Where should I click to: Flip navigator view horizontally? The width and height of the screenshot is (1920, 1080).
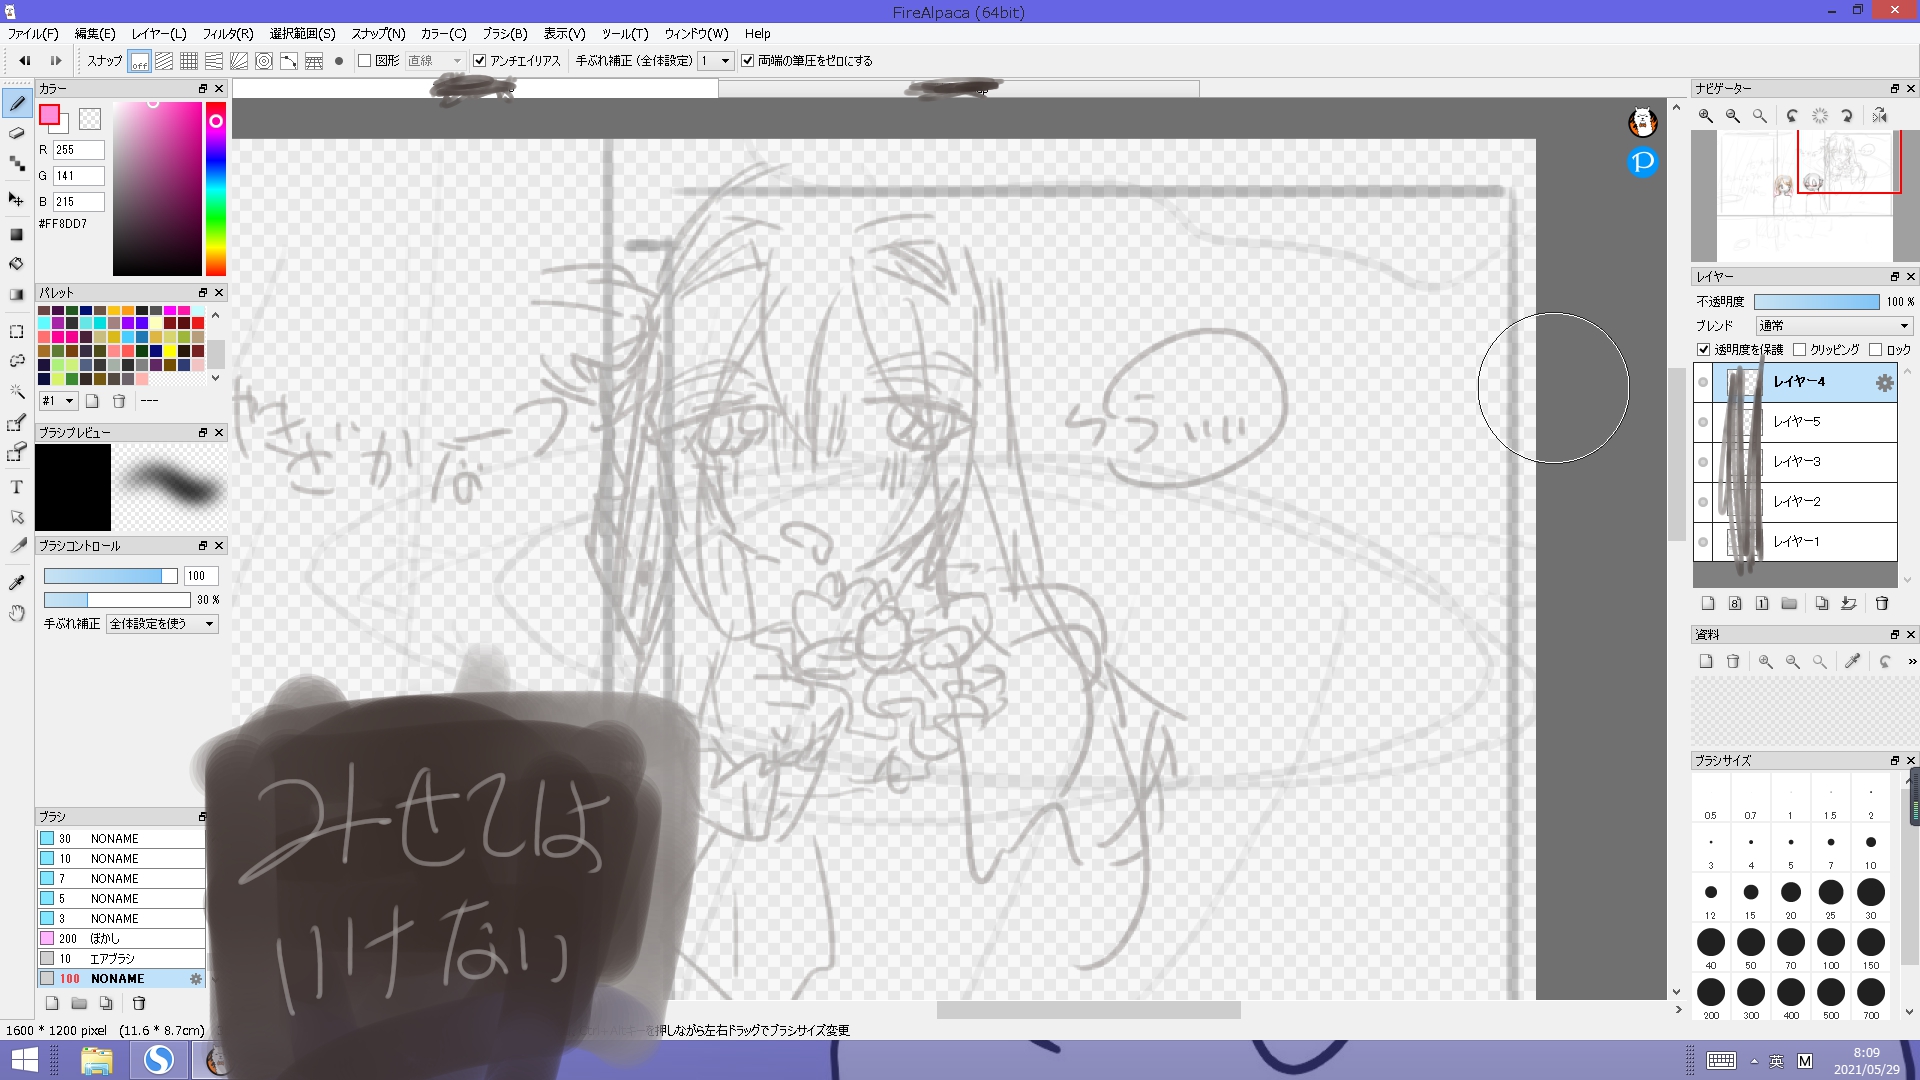tap(1880, 116)
